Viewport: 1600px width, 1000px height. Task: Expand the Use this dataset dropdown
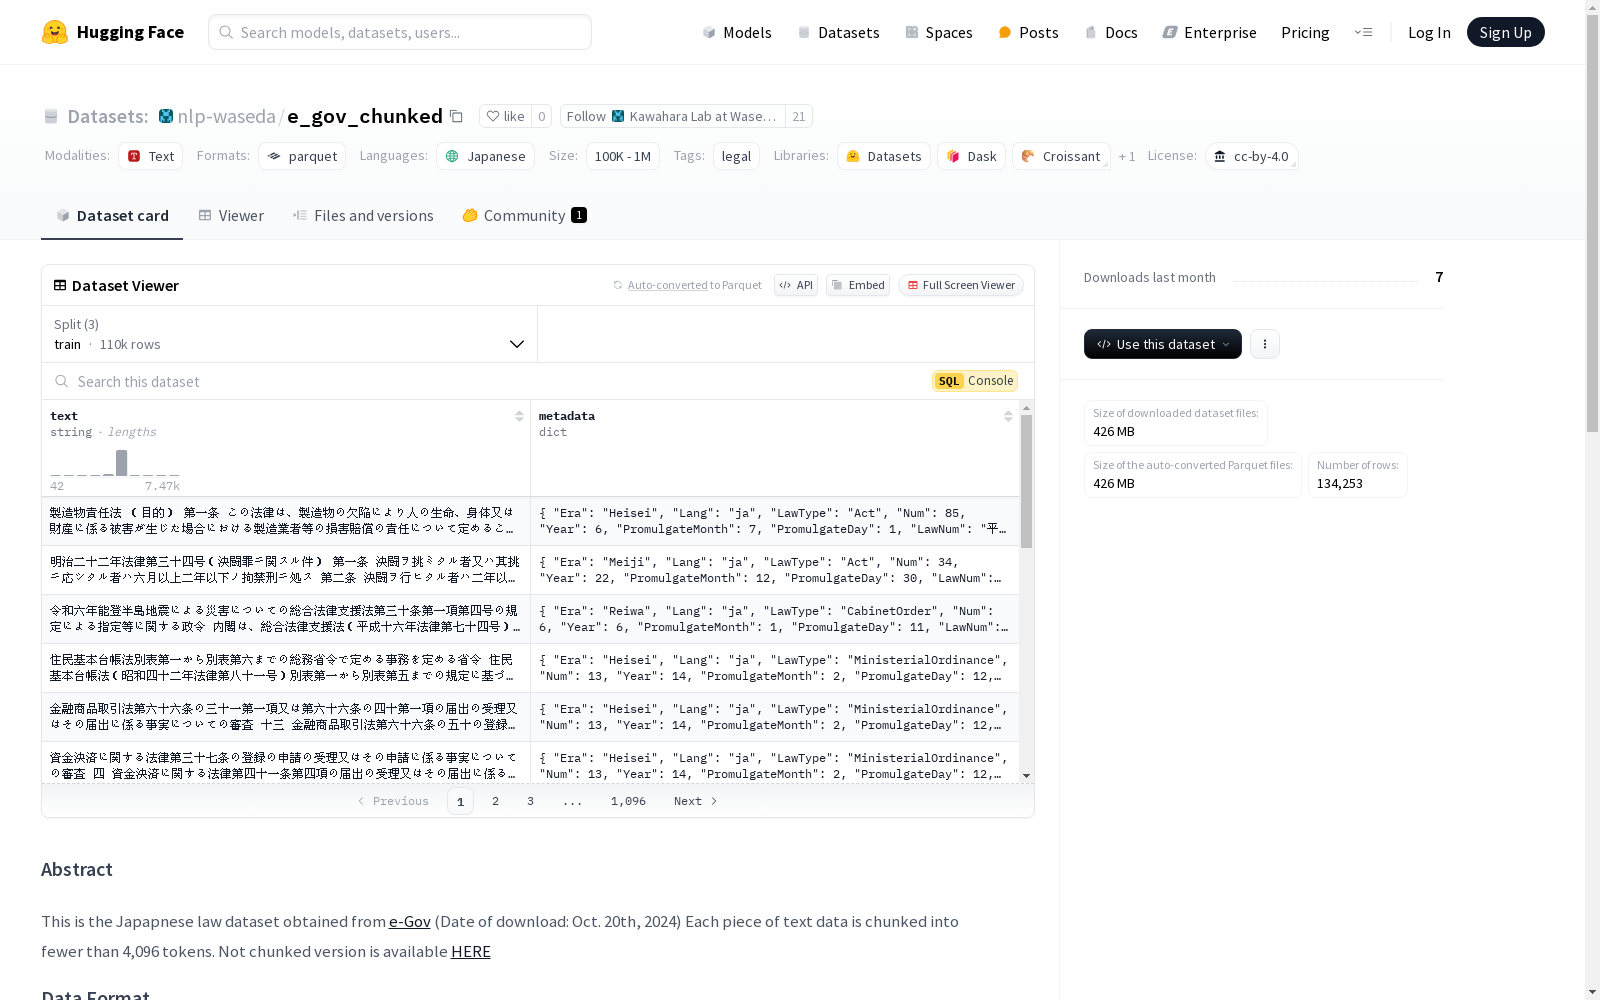(1163, 344)
